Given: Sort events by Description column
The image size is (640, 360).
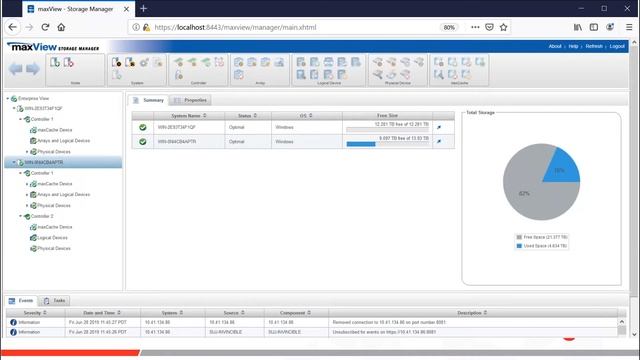Looking at the screenshot, I should point(472,313).
